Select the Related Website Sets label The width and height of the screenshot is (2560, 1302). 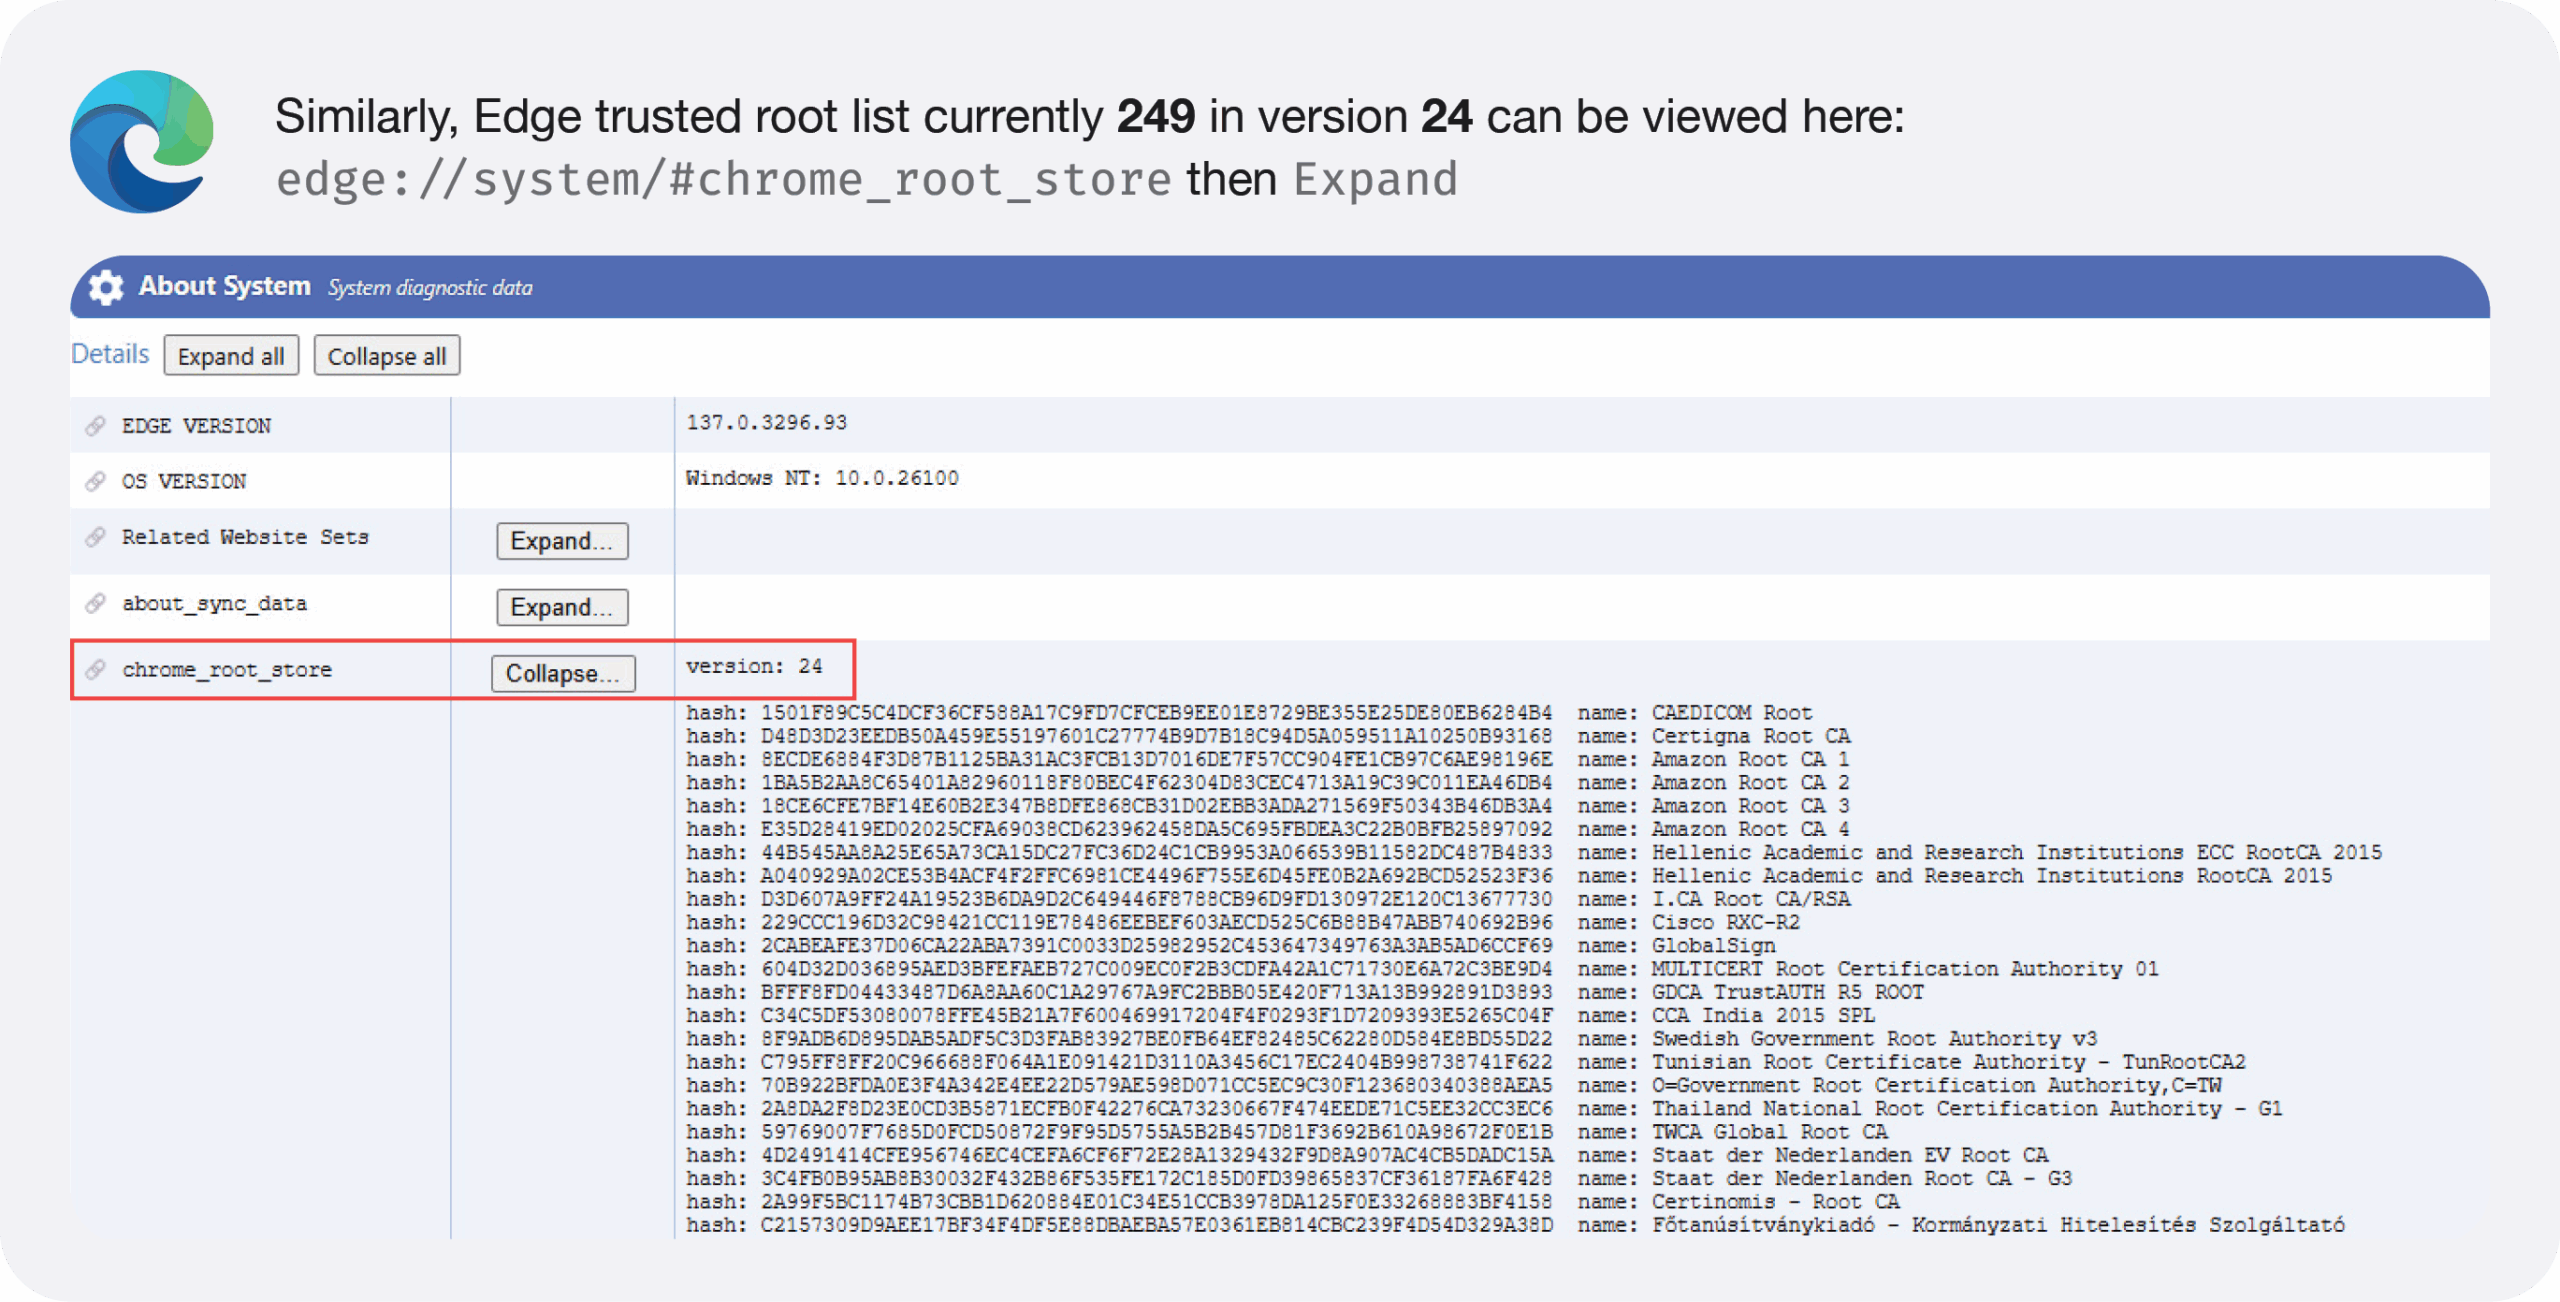coord(245,537)
